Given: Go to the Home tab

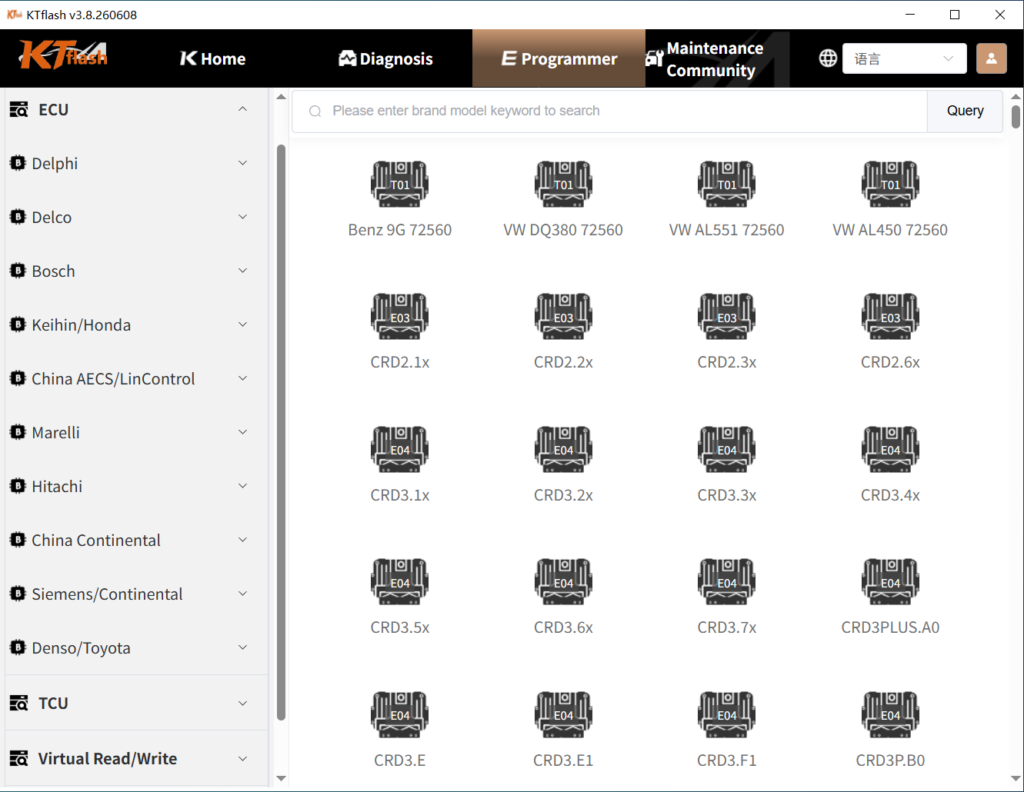Looking at the screenshot, I should (x=213, y=59).
